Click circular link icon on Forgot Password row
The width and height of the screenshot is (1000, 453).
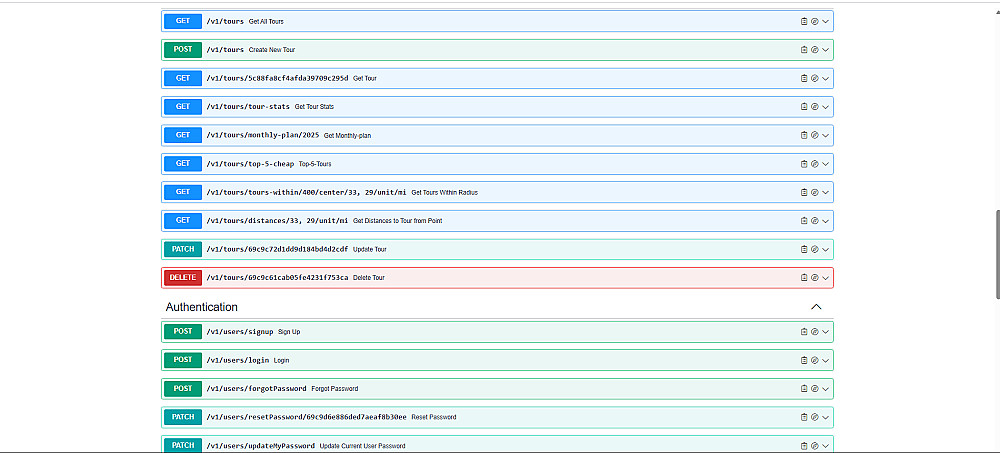(x=814, y=389)
